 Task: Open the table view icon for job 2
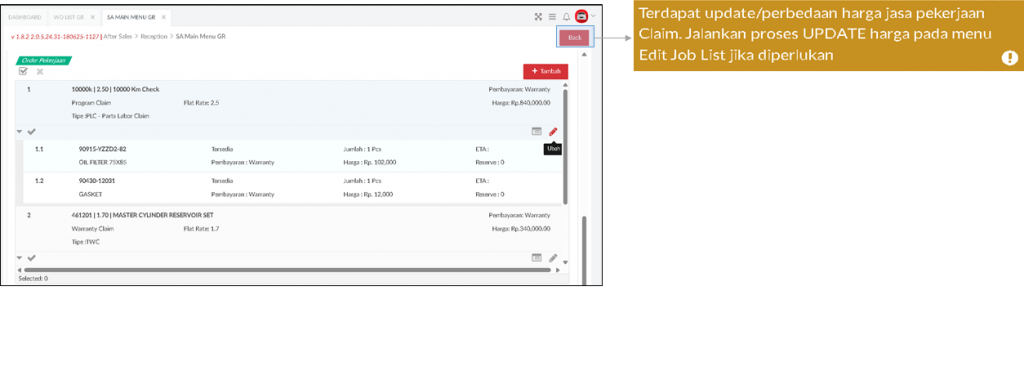click(536, 258)
